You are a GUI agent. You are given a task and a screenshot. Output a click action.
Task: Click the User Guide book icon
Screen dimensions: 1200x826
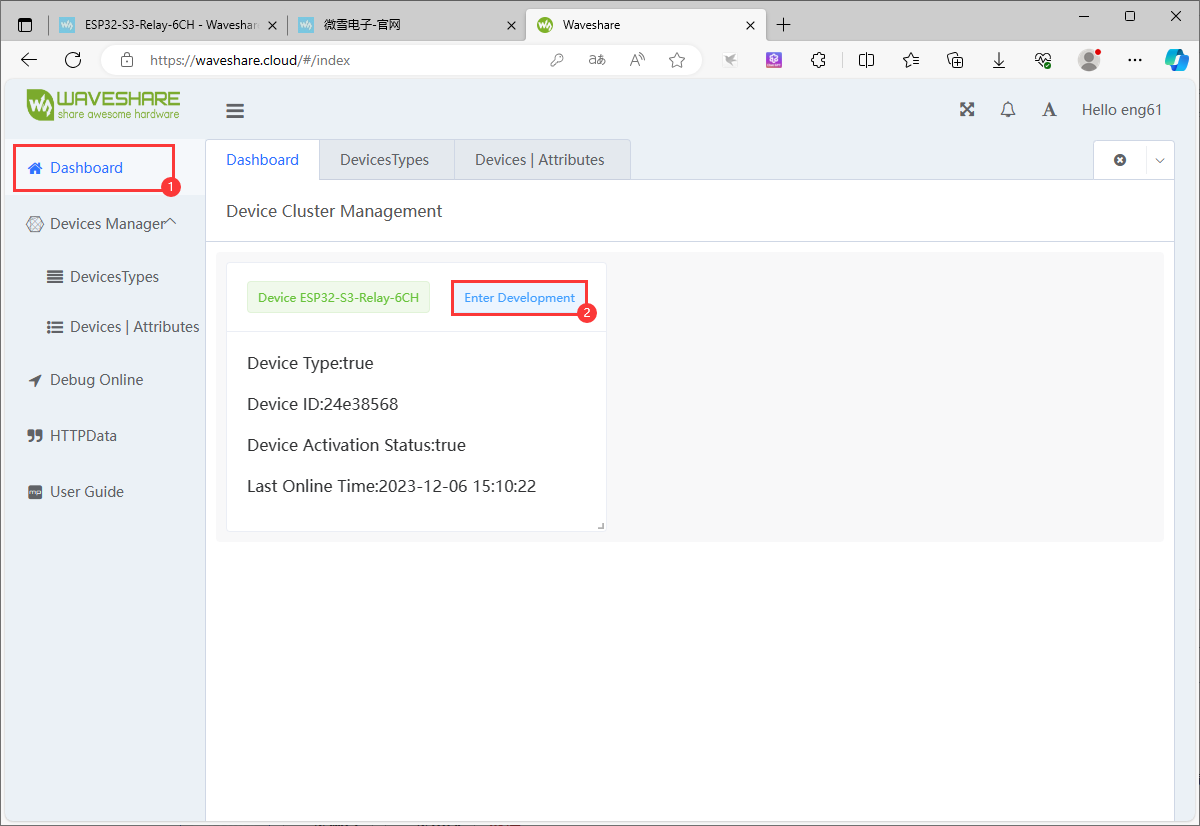click(x=35, y=492)
